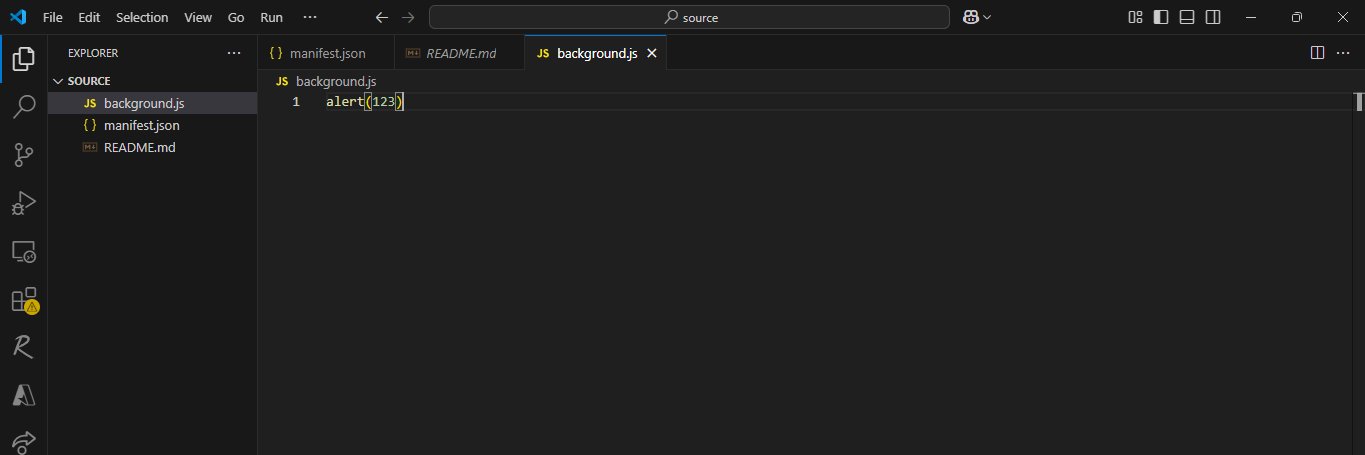Viewport: 1365px width, 455px height.
Task: Click the VS Code logo icon
Action: tap(16, 17)
